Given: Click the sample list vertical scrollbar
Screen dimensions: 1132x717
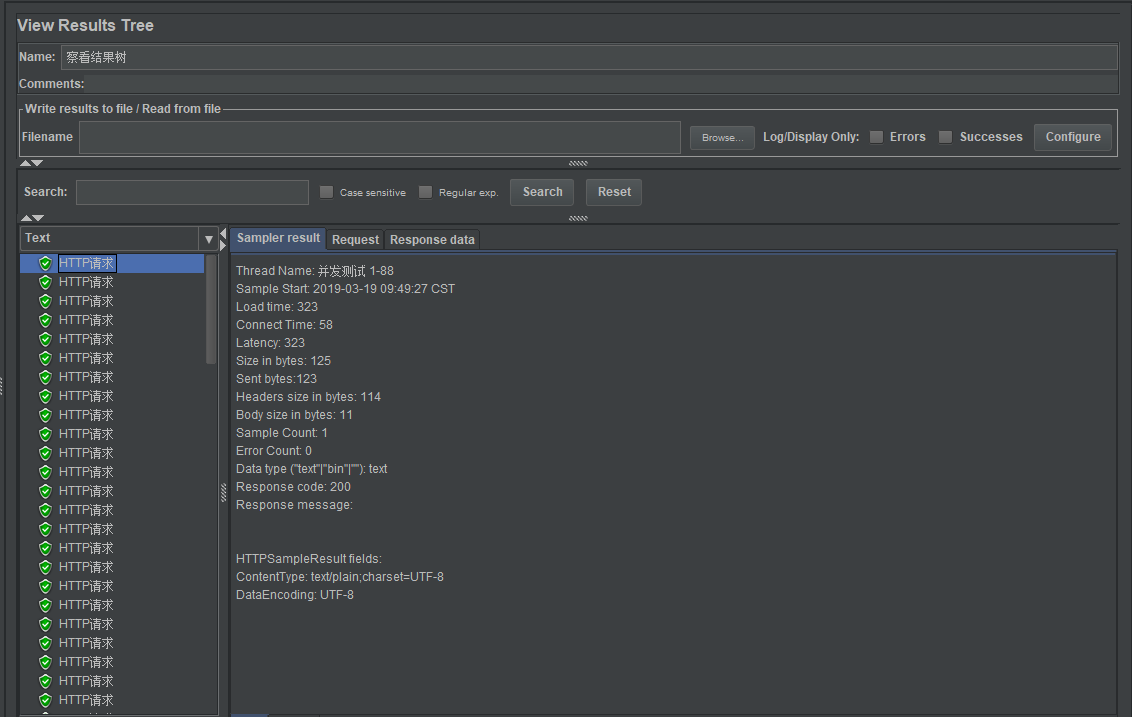Looking at the screenshot, I should click(x=211, y=309).
